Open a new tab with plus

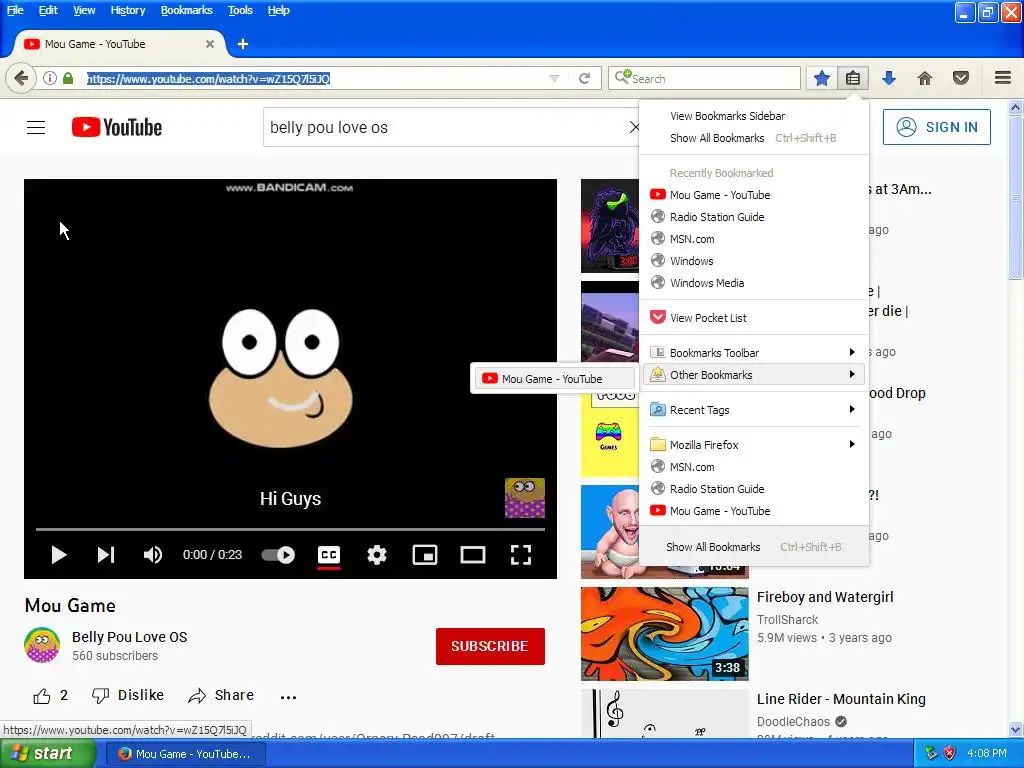coord(243,44)
